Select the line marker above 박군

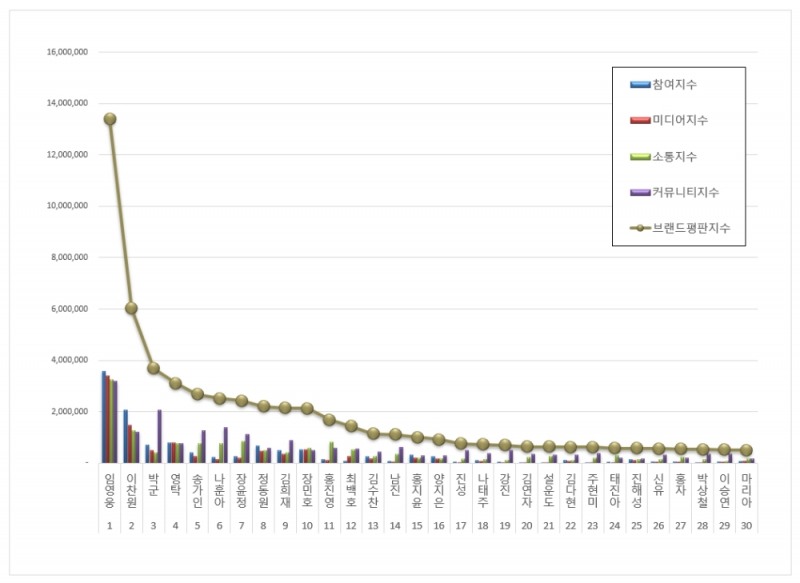pyautogui.click(x=153, y=368)
